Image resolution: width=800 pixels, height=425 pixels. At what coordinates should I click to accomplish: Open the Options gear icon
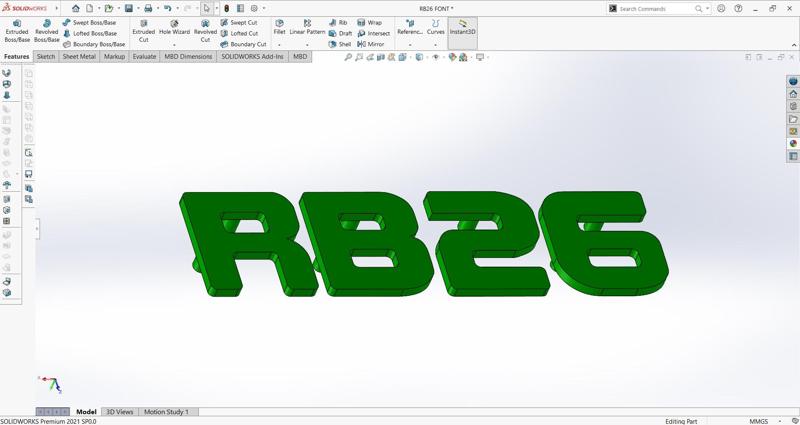254,9
